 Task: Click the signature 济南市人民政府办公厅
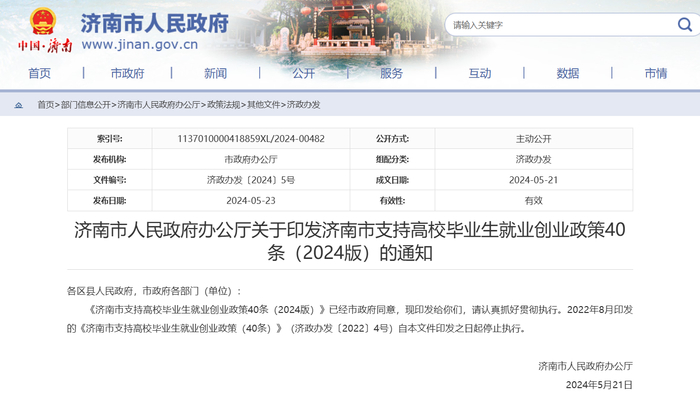pyautogui.click(x=585, y=366)
